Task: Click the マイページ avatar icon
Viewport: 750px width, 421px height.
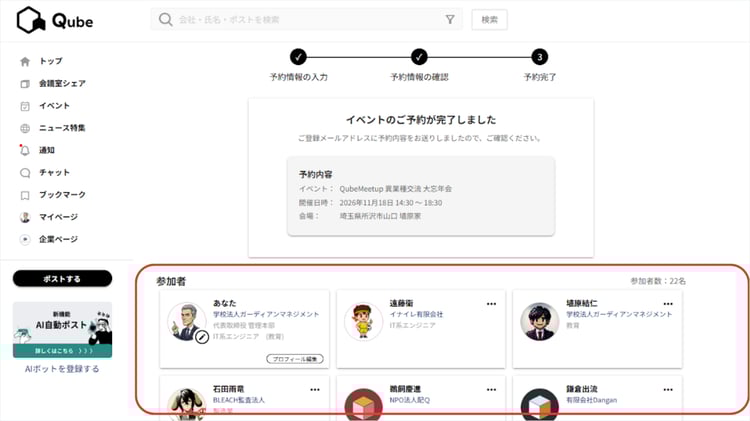Action: [25, 217]
